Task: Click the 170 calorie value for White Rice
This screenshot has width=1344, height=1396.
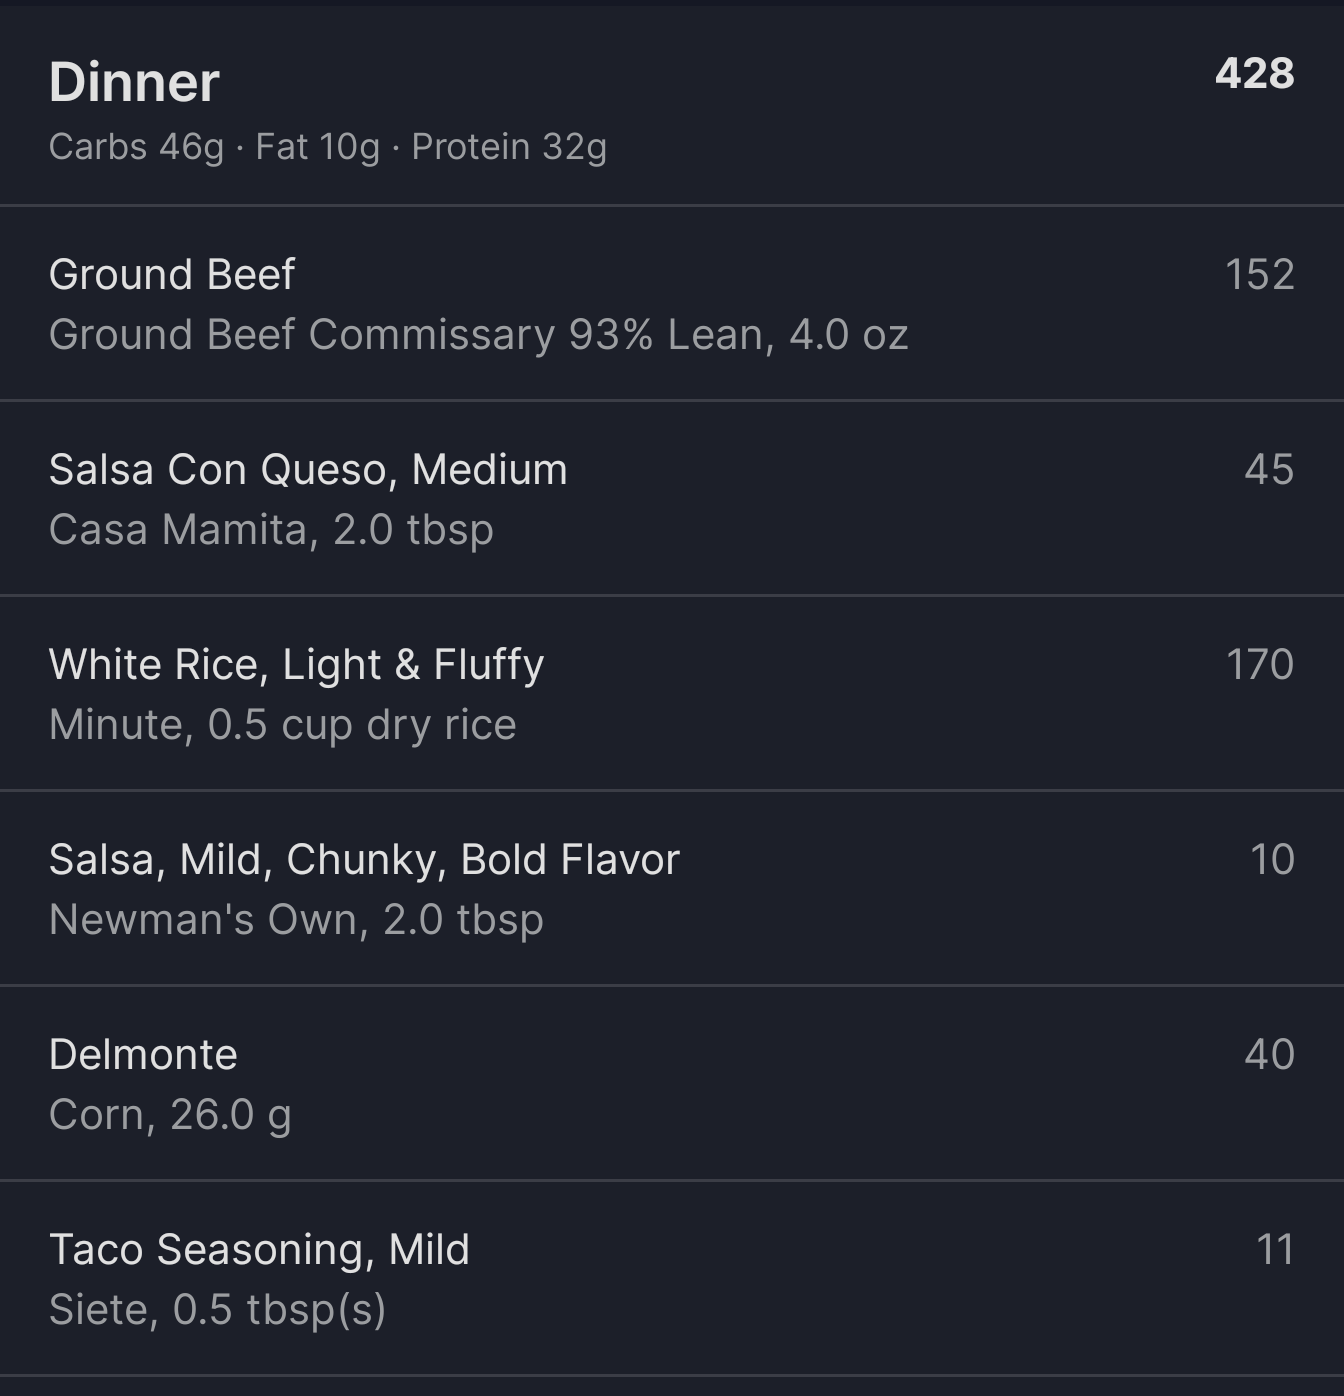Action: (1260, 664)
